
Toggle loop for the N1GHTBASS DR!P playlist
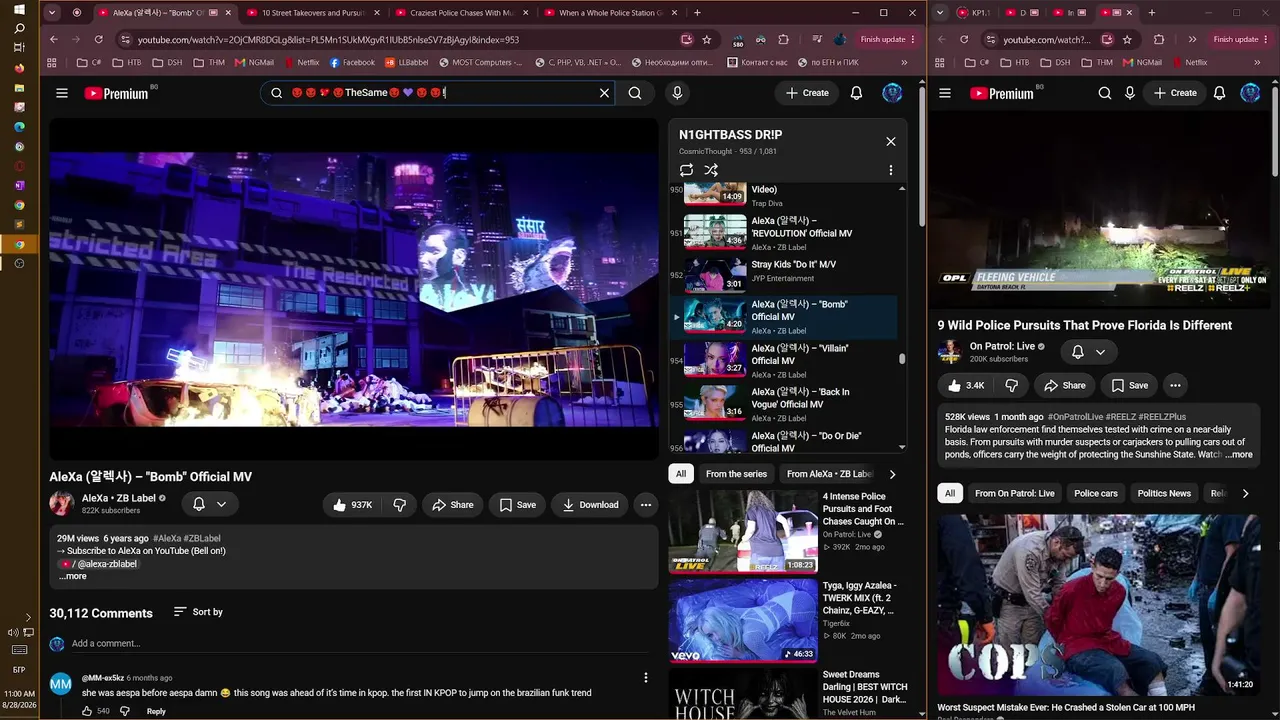coord(686,170)
